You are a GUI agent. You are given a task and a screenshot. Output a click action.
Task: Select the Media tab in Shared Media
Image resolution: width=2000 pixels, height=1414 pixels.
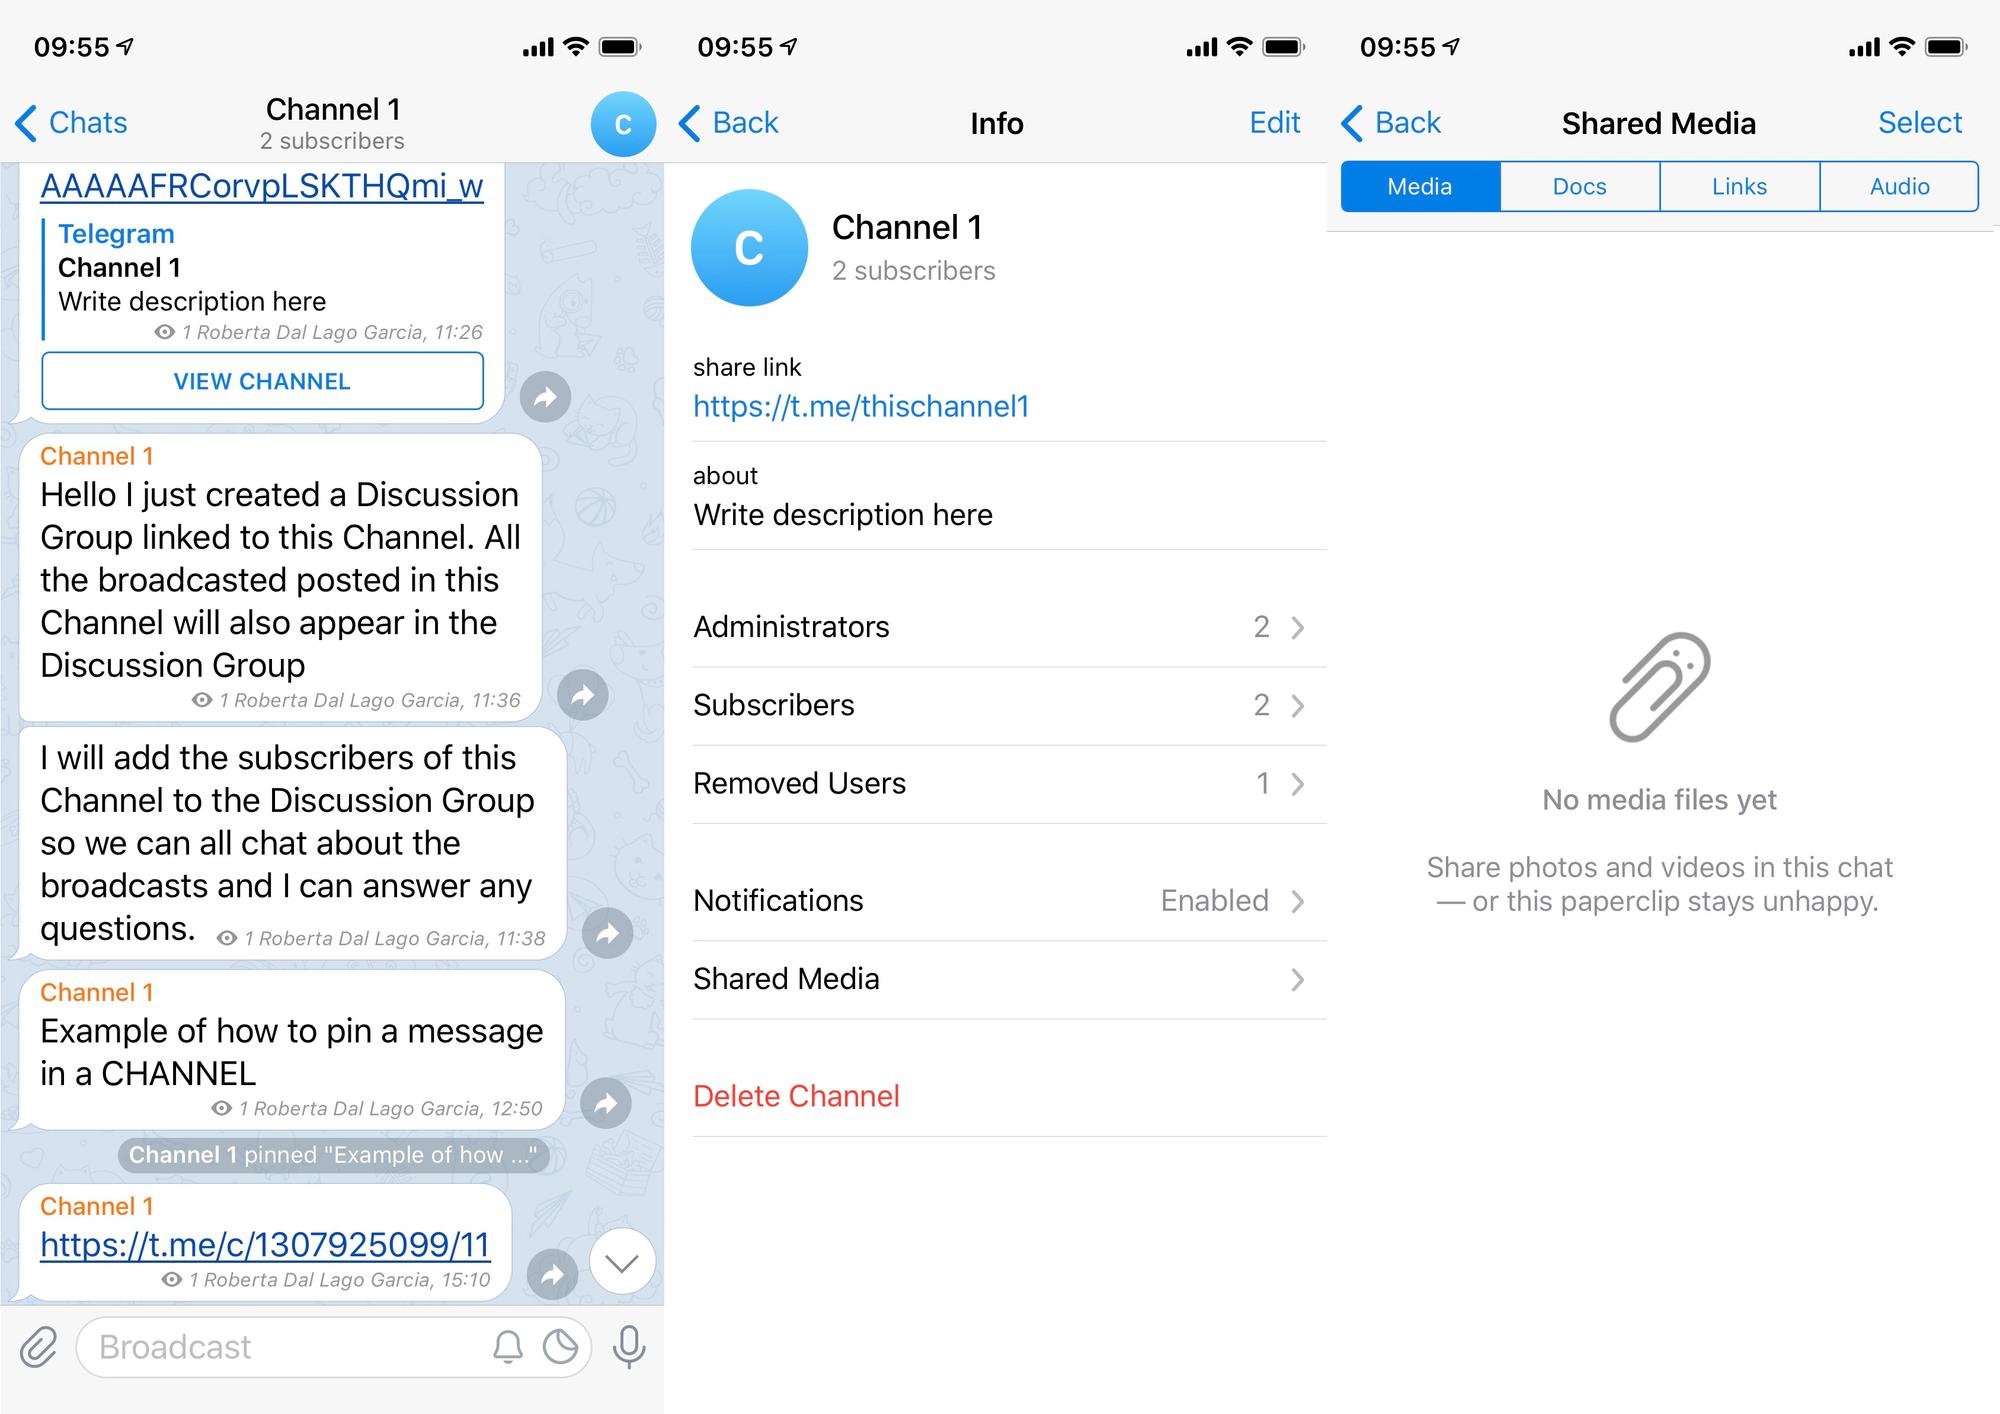1420,187
